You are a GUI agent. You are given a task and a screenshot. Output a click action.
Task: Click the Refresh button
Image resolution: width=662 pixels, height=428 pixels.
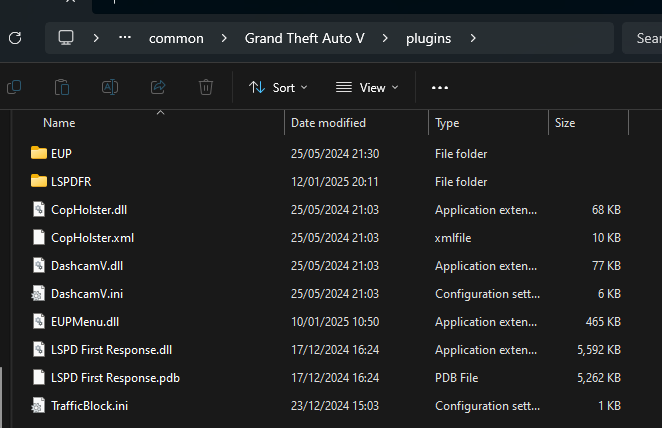pos(14,38)
